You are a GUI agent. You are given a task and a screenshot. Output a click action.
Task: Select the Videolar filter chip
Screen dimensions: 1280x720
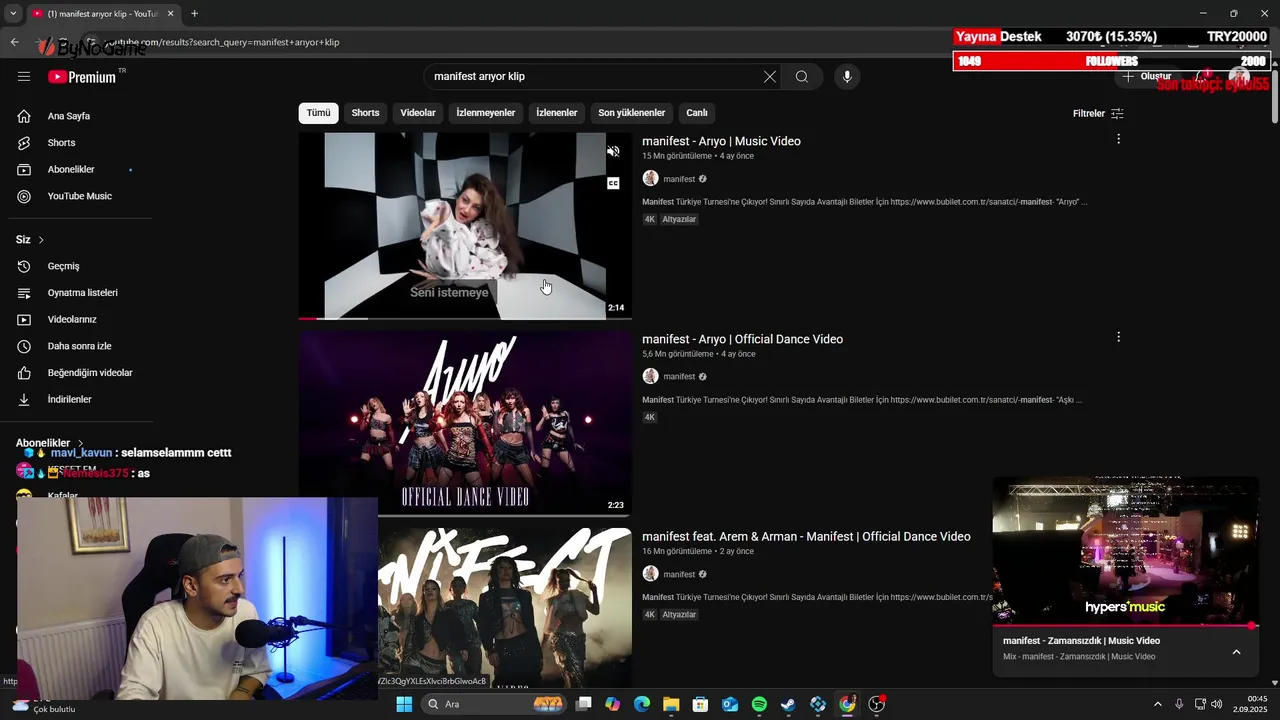coord(418,113)
